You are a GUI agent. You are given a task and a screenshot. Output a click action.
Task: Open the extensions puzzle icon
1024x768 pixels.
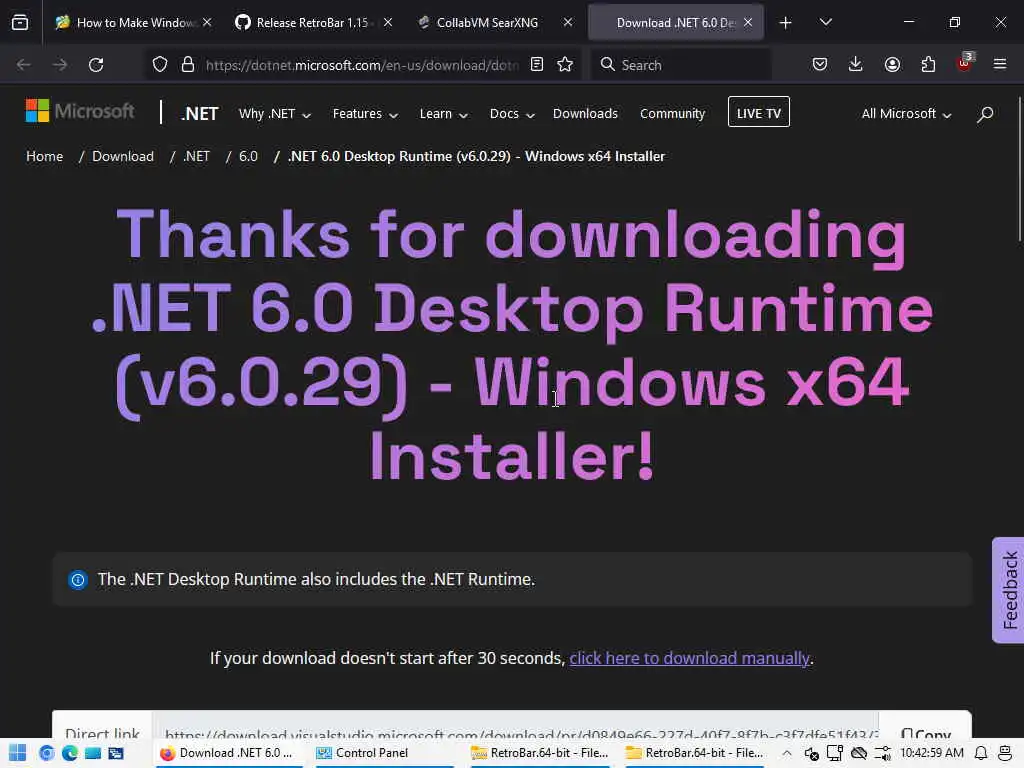click(x=928, y=65)
